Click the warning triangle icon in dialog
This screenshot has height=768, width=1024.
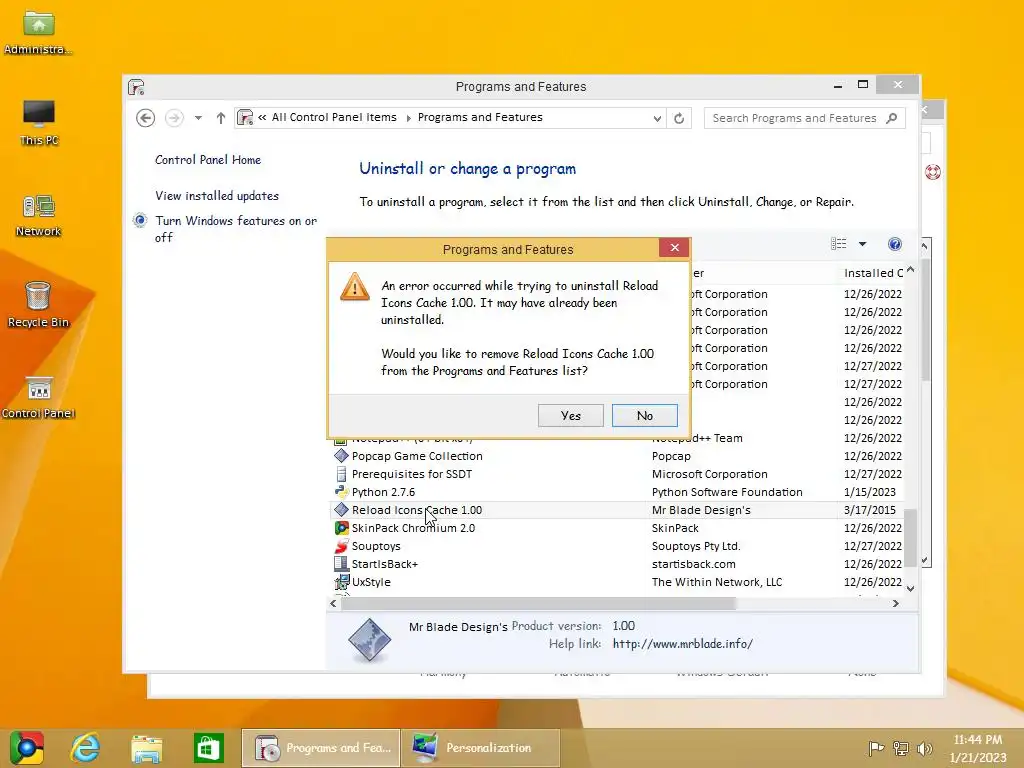click(x=355, y=287)
